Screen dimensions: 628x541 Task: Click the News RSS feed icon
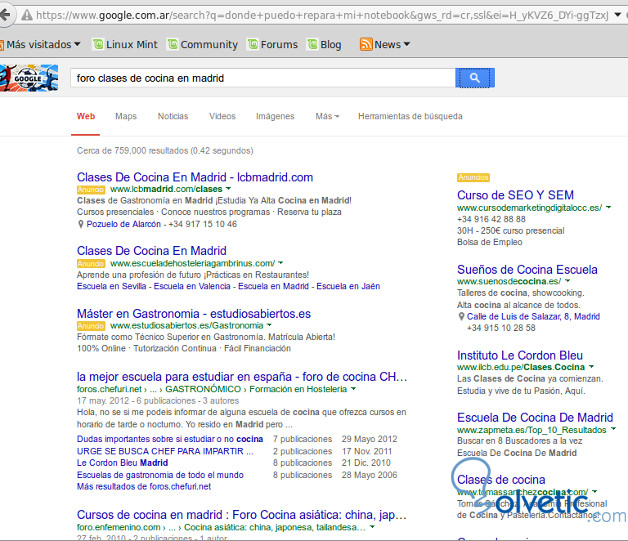366,44
